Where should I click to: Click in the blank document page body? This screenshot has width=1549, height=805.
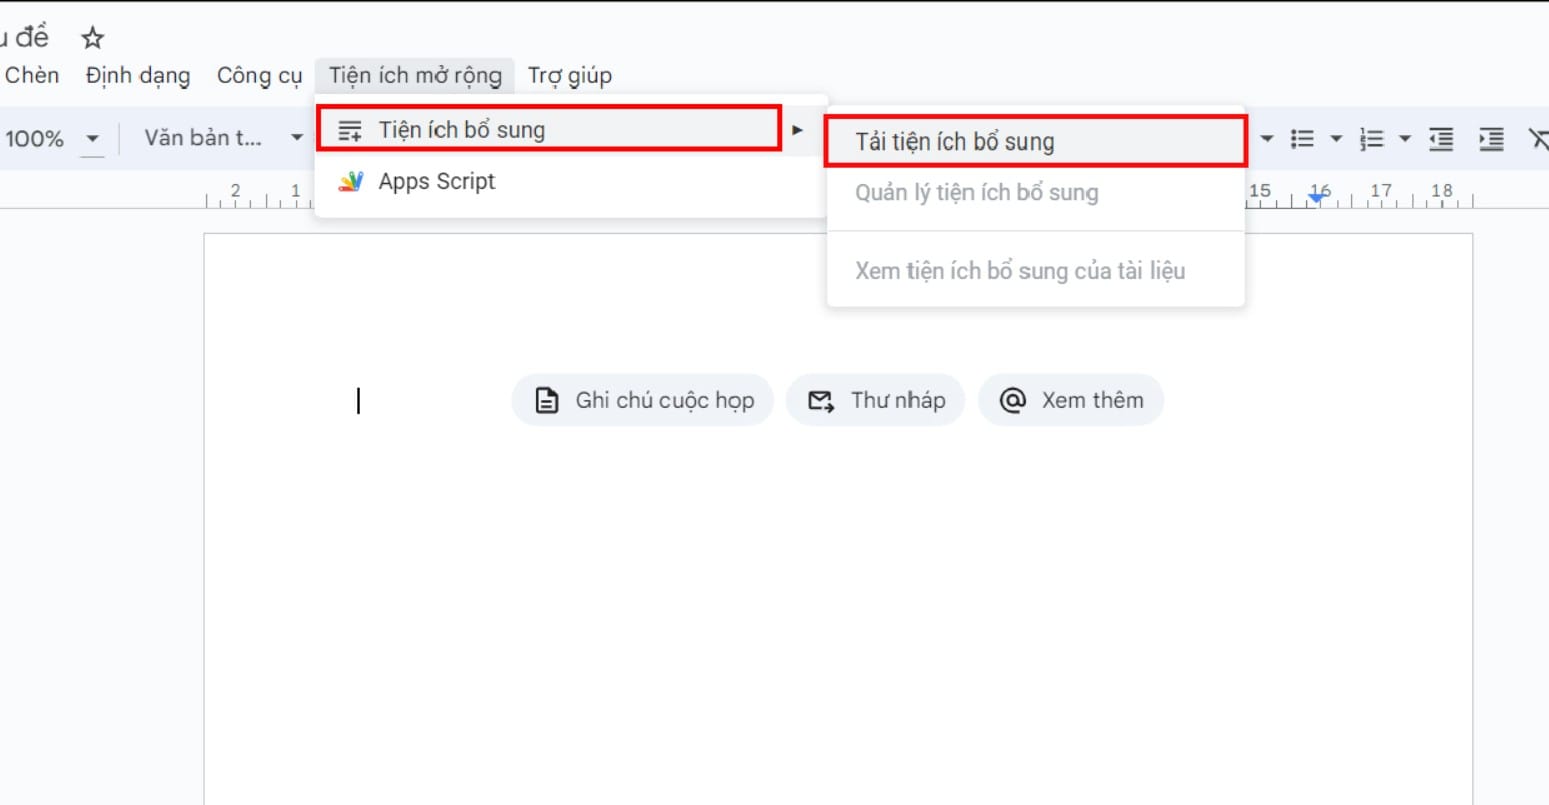(838, 600)
